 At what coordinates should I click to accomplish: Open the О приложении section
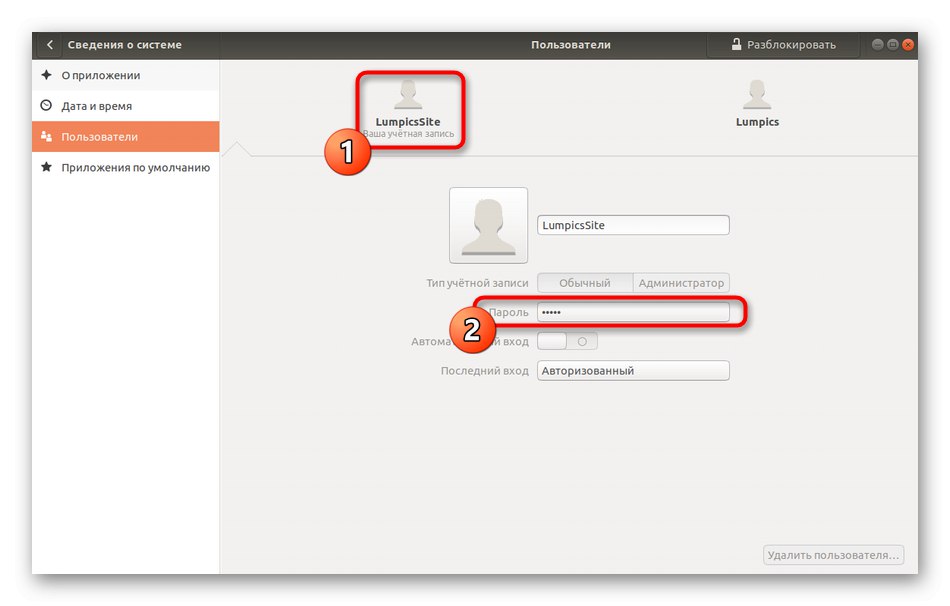click(x=125, y=75)
